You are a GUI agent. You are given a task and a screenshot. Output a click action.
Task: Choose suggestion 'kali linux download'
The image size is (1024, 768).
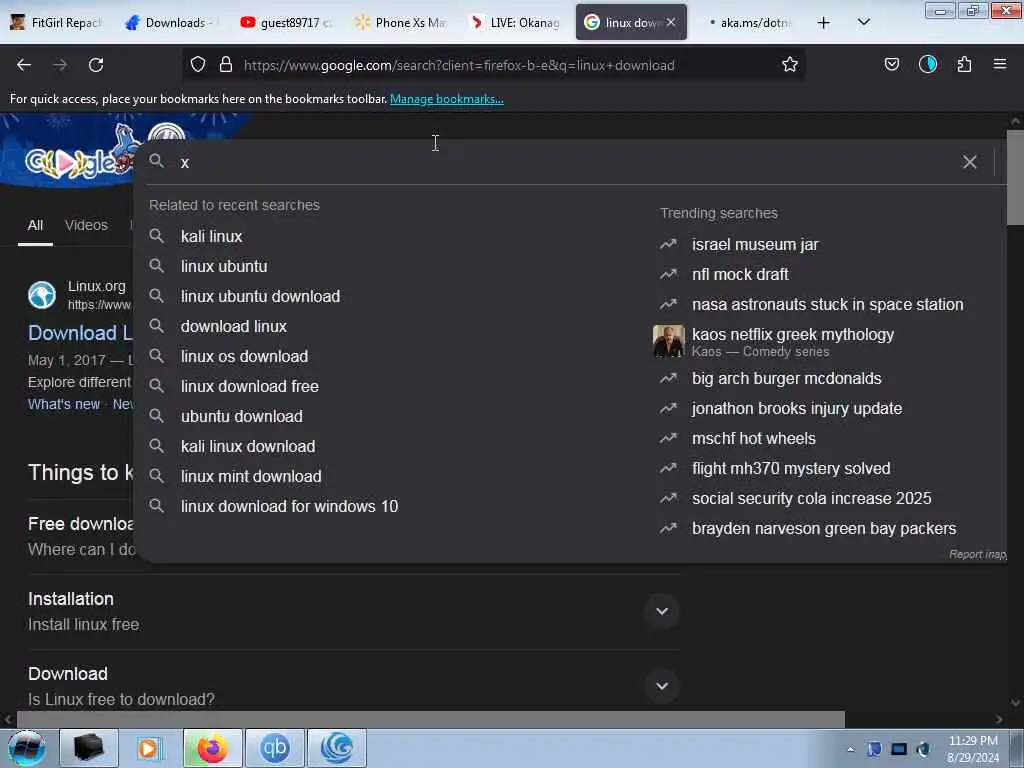tap(248, 447)
